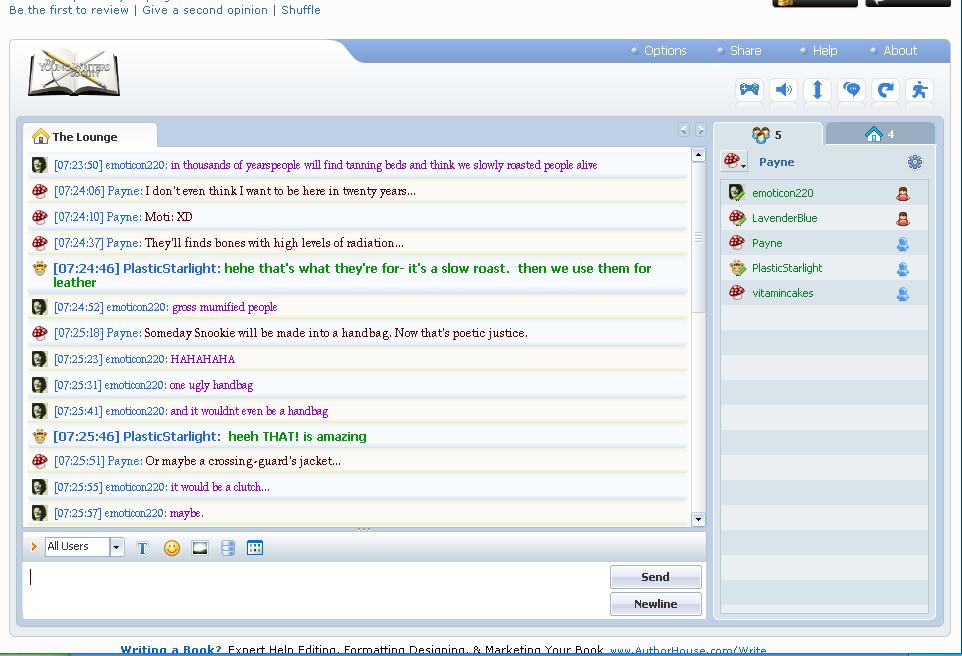This screenshot has width=962, height=656.
Task: Click the right tab-scroll arrow
Action: (700, 129)
